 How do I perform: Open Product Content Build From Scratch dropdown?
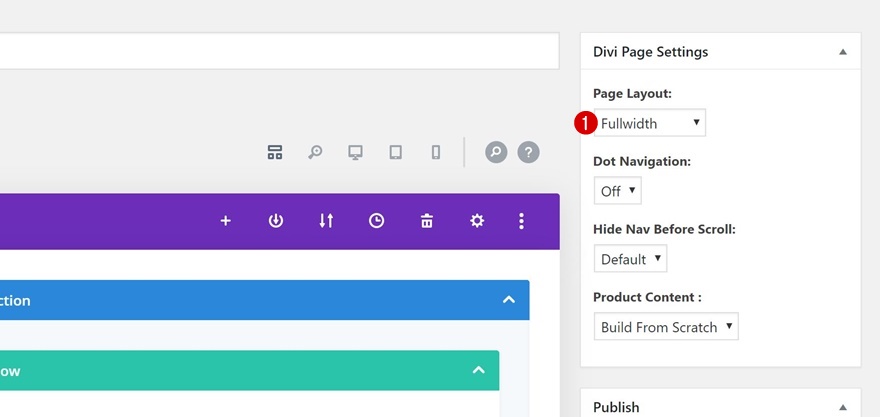(x=666, y=327)
